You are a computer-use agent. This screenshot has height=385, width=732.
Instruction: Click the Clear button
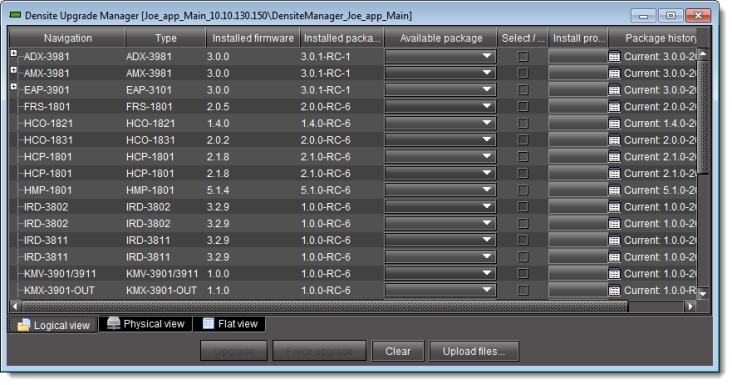pyautogui.click(x=398, y=351)
